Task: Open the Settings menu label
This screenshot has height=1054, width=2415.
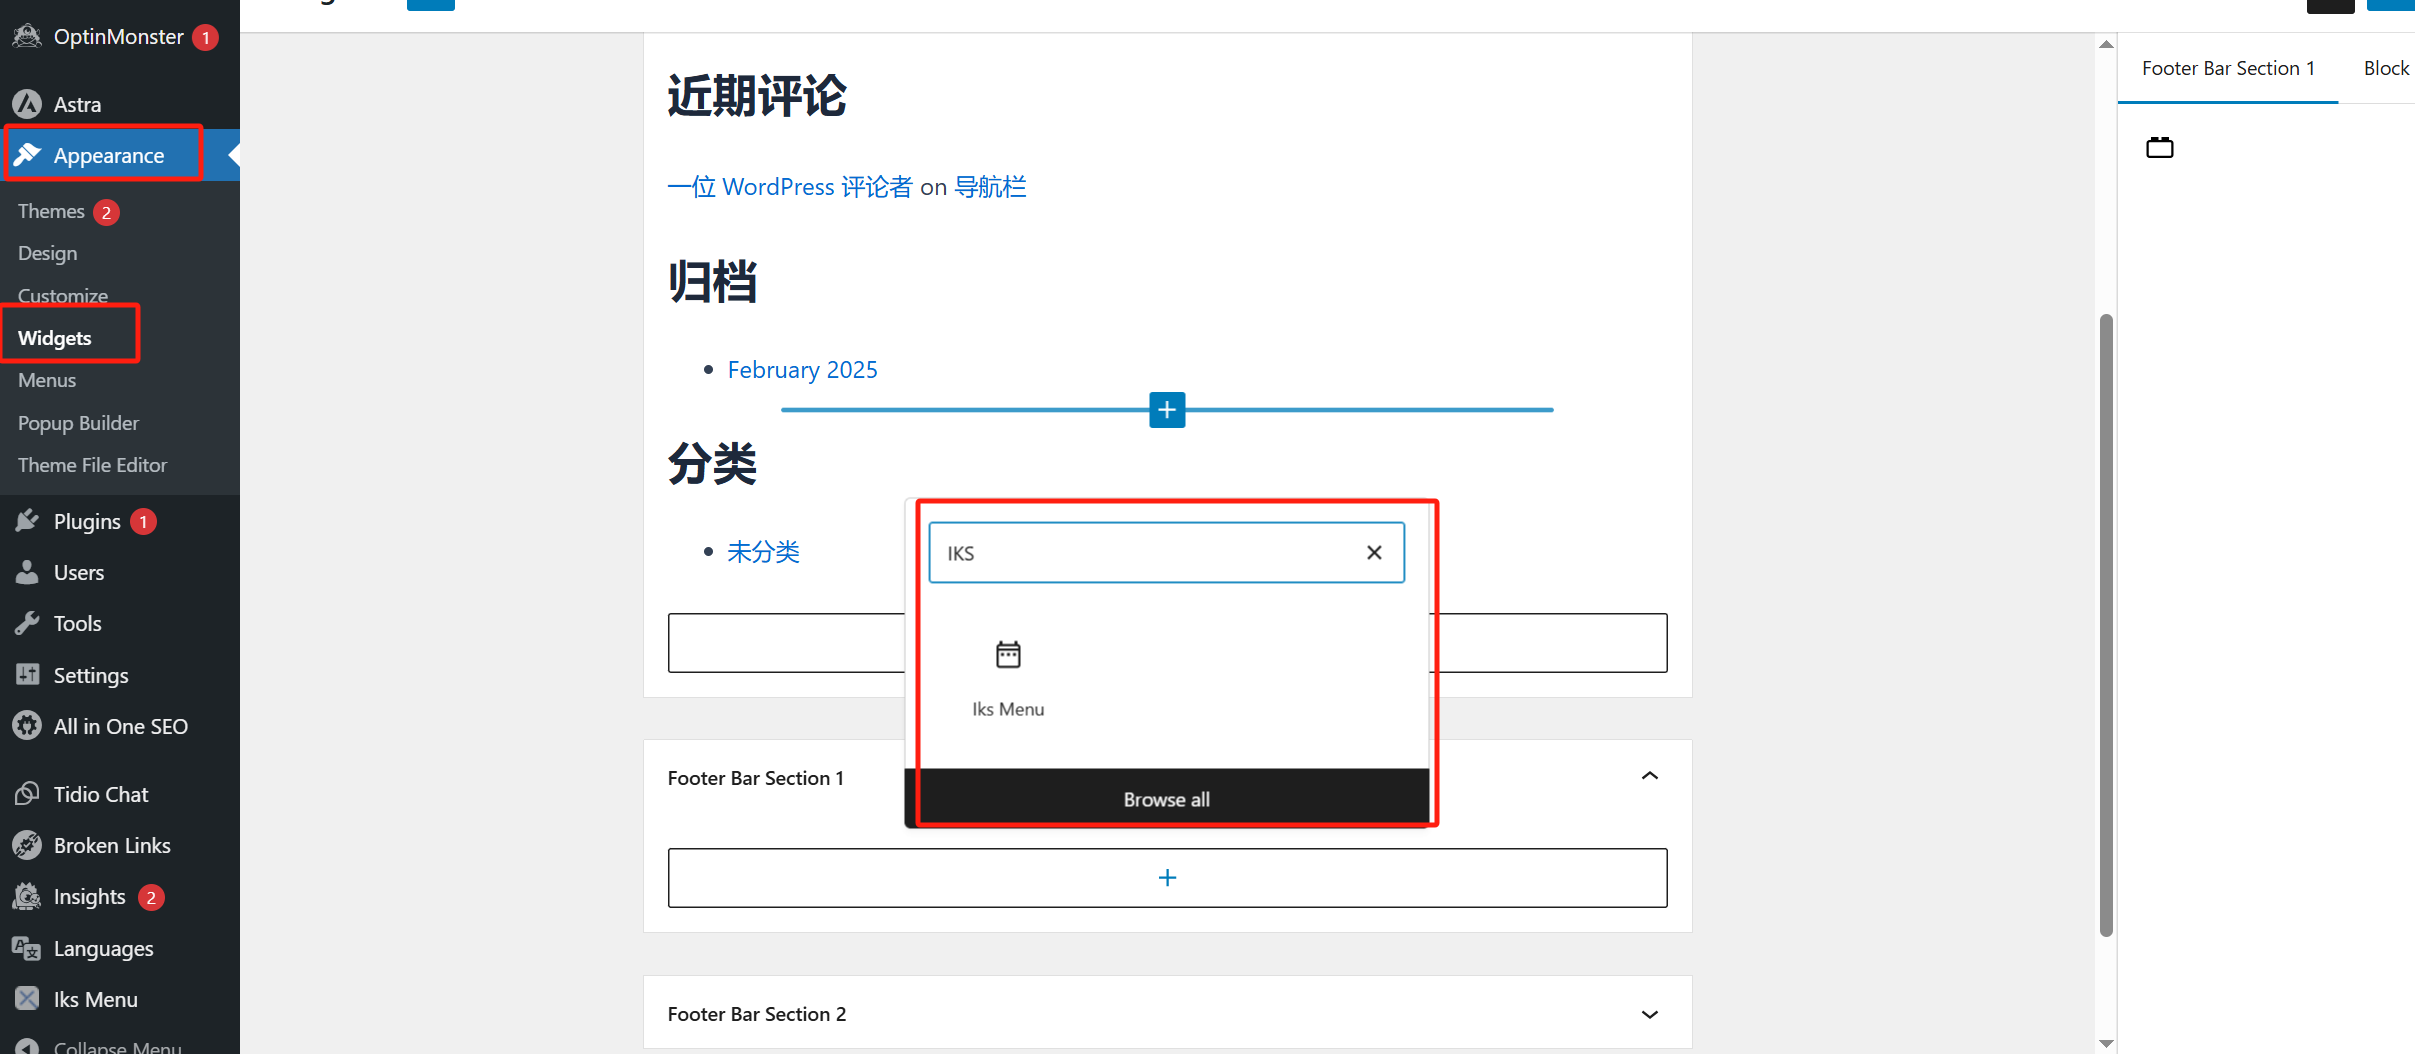Action: [x=91, y=675]
